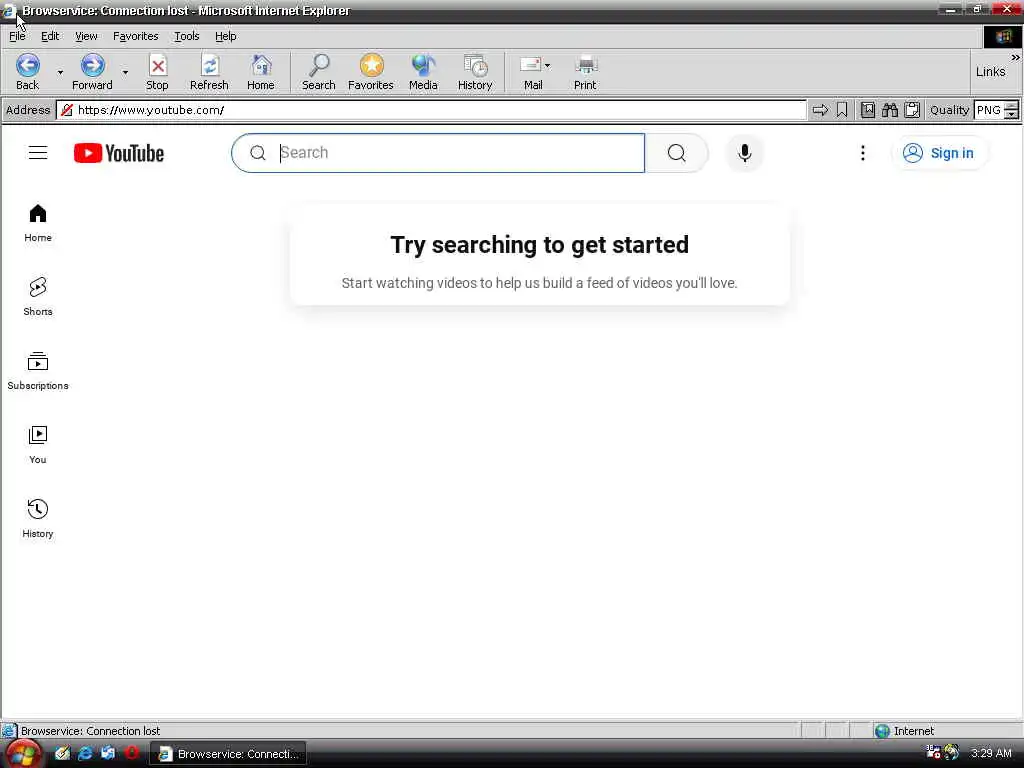Open the YouTube hamburger guide menu
Screen dimensions: 1024x768
(38, 153)
